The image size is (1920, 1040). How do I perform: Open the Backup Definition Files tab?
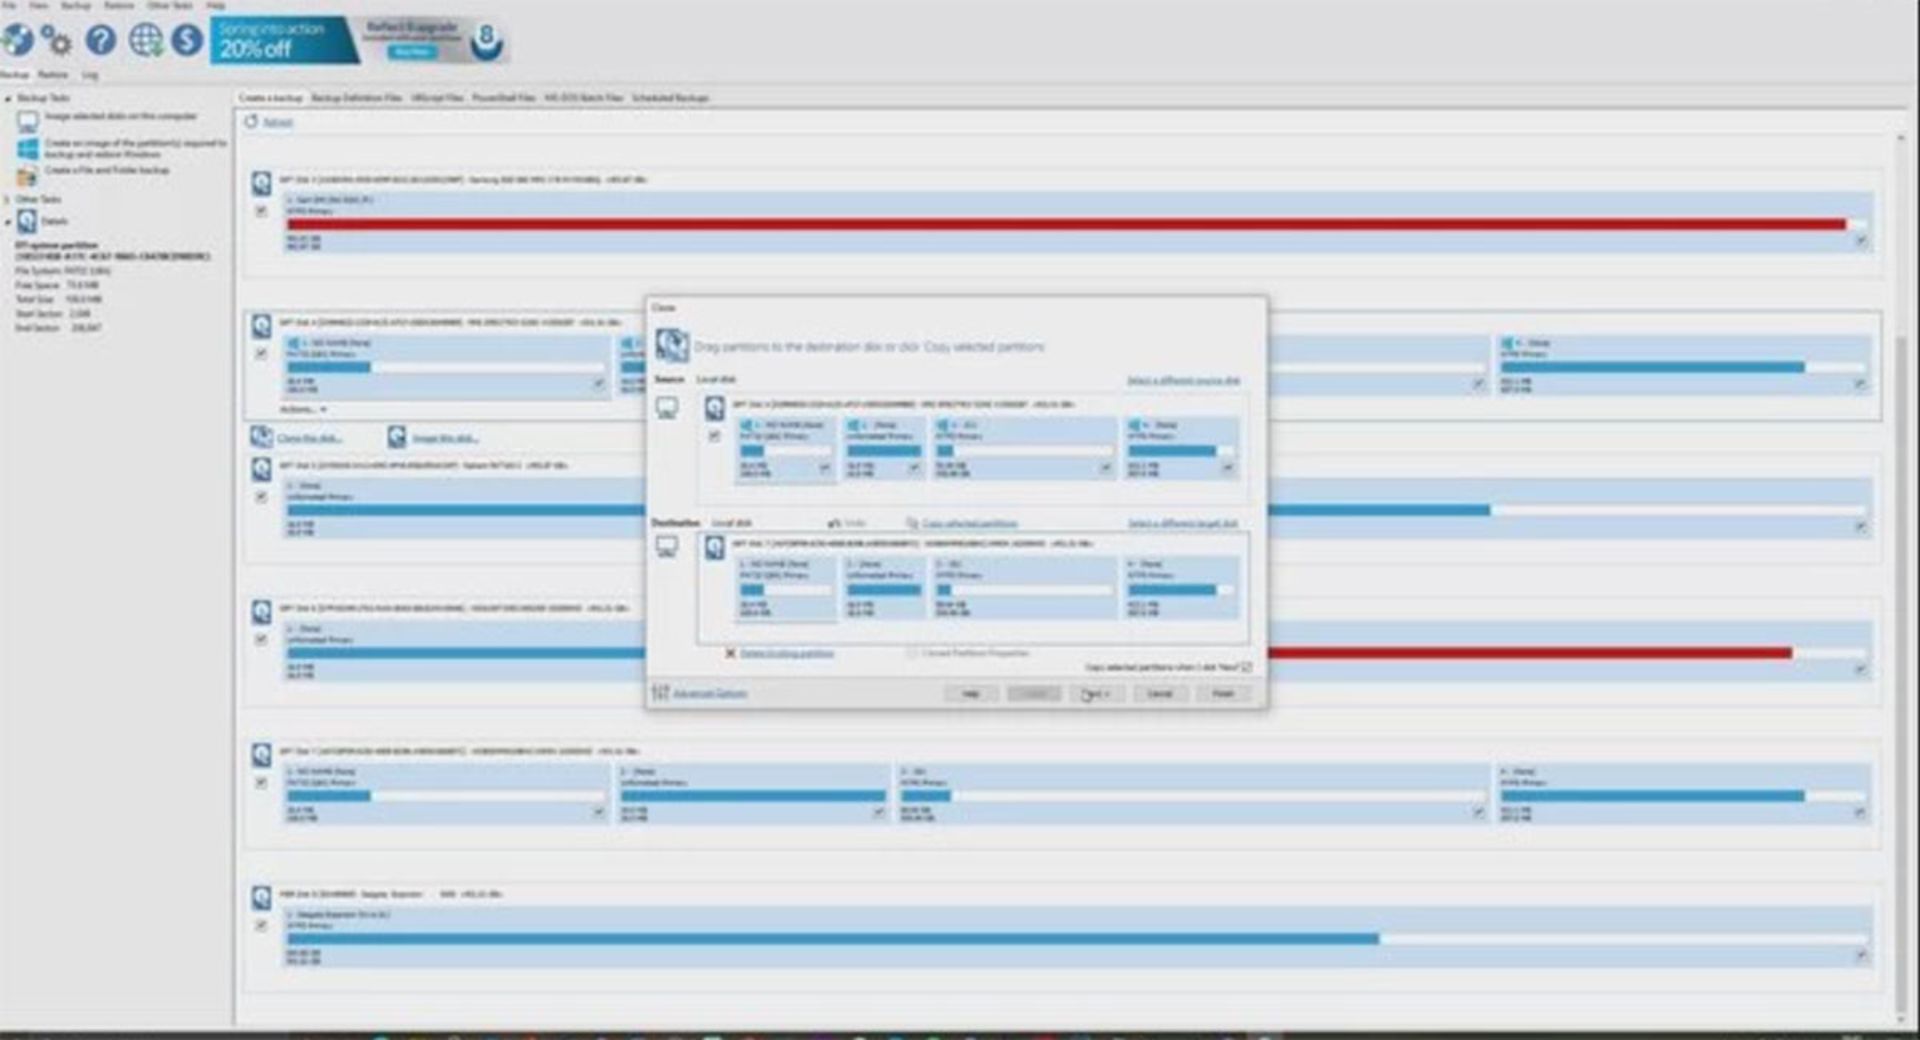point(356,98)
